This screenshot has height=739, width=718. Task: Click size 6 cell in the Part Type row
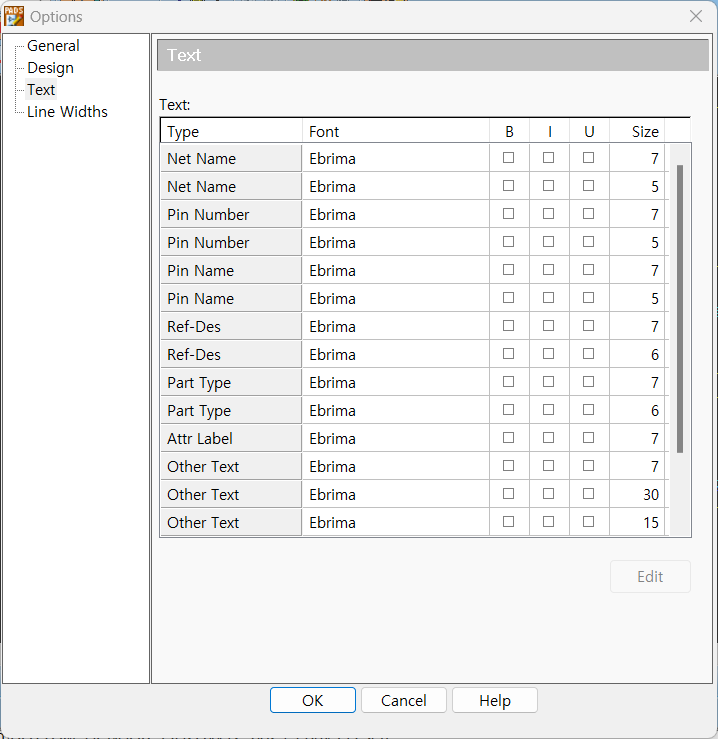[x=637, y=411]
